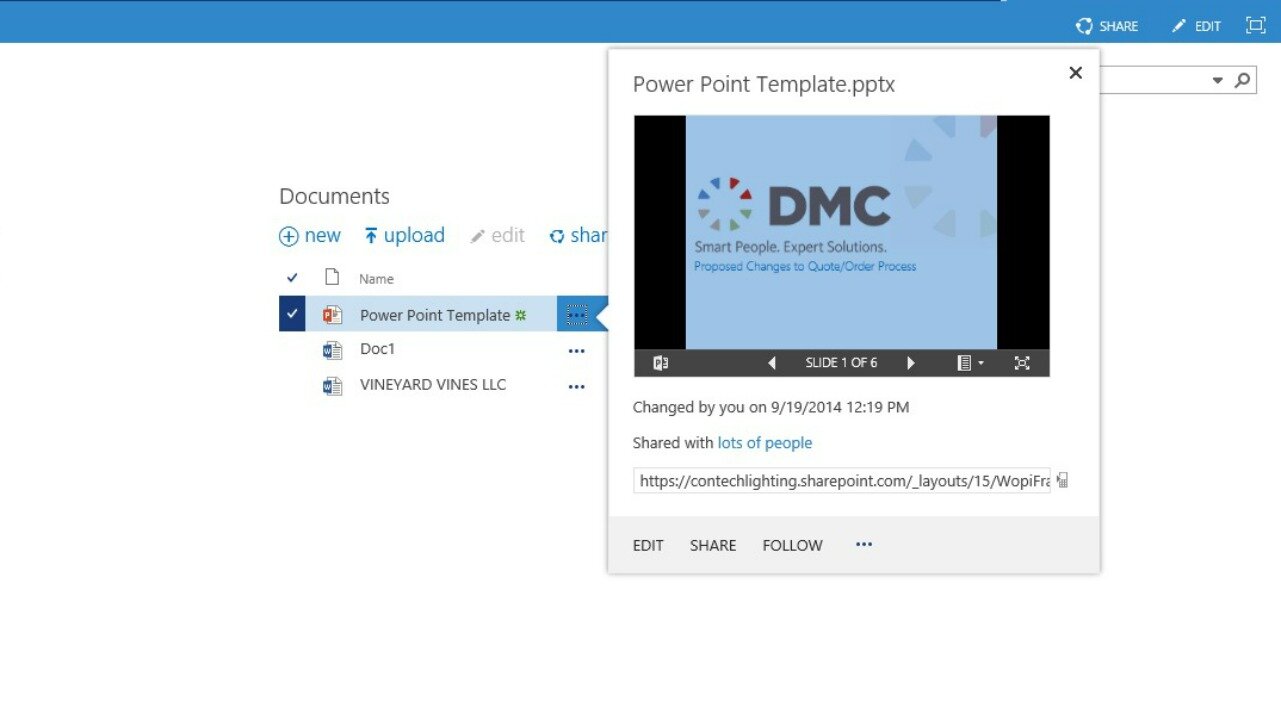Screen dimensions: 1281x720
Task: Open the preview in full screen
Action: click(1022, 363)
